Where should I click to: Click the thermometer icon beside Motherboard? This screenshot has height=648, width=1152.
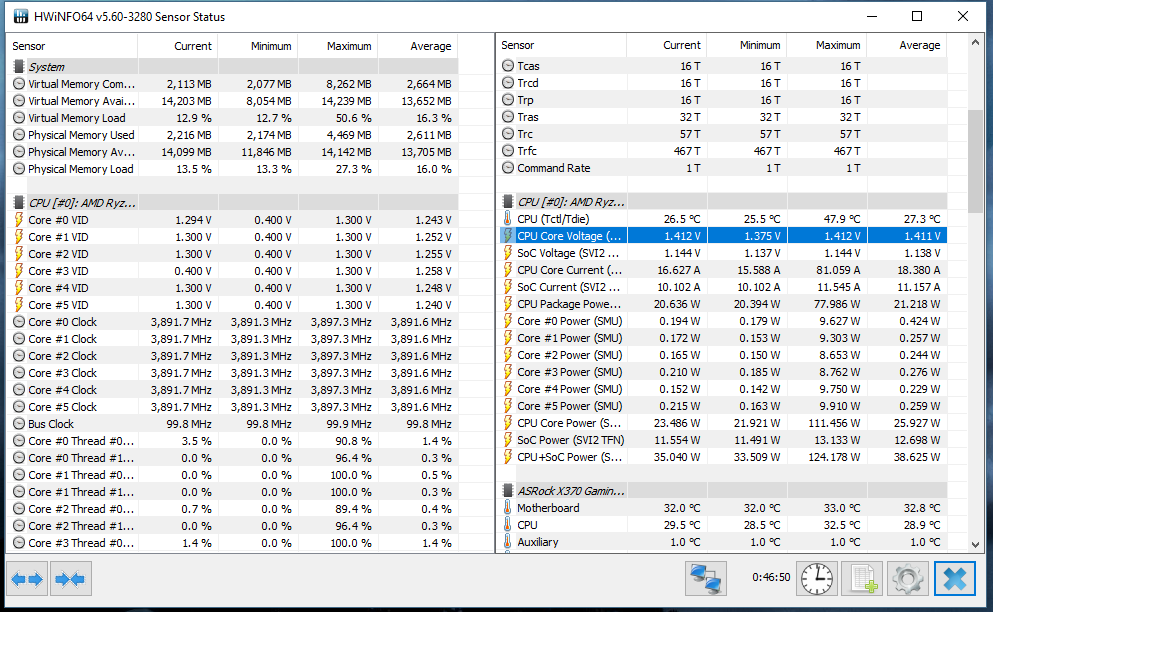[x=508, y=508]
